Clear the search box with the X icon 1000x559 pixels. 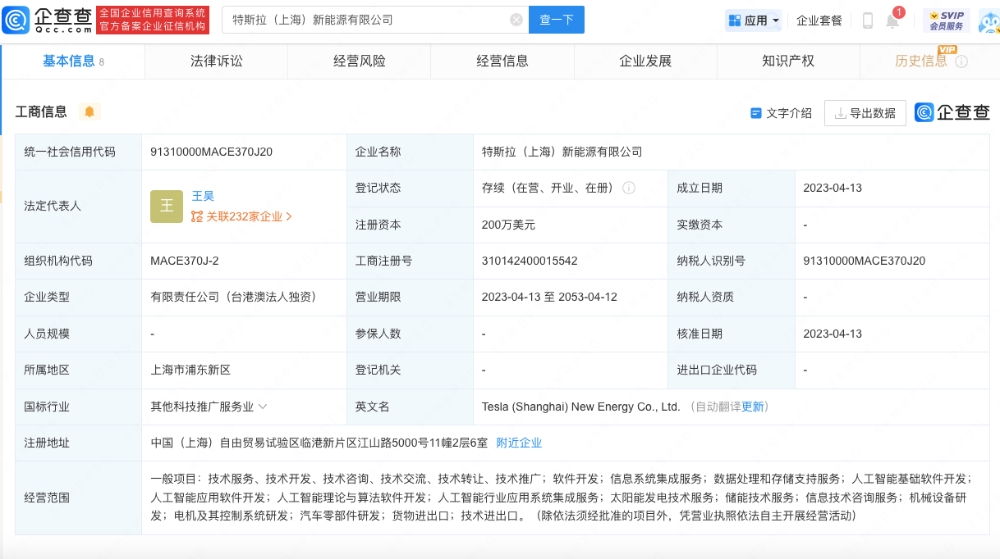(516, 20)
